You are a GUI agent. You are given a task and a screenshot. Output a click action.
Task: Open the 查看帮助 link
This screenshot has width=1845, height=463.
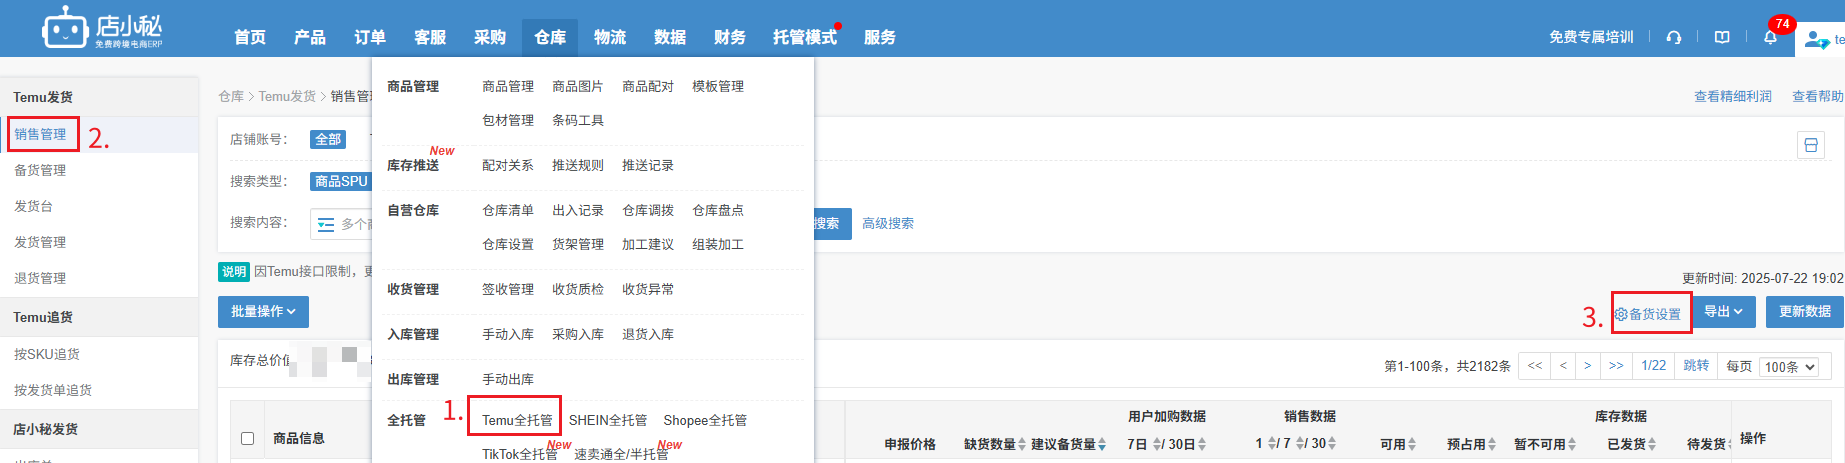[1818, 96]
